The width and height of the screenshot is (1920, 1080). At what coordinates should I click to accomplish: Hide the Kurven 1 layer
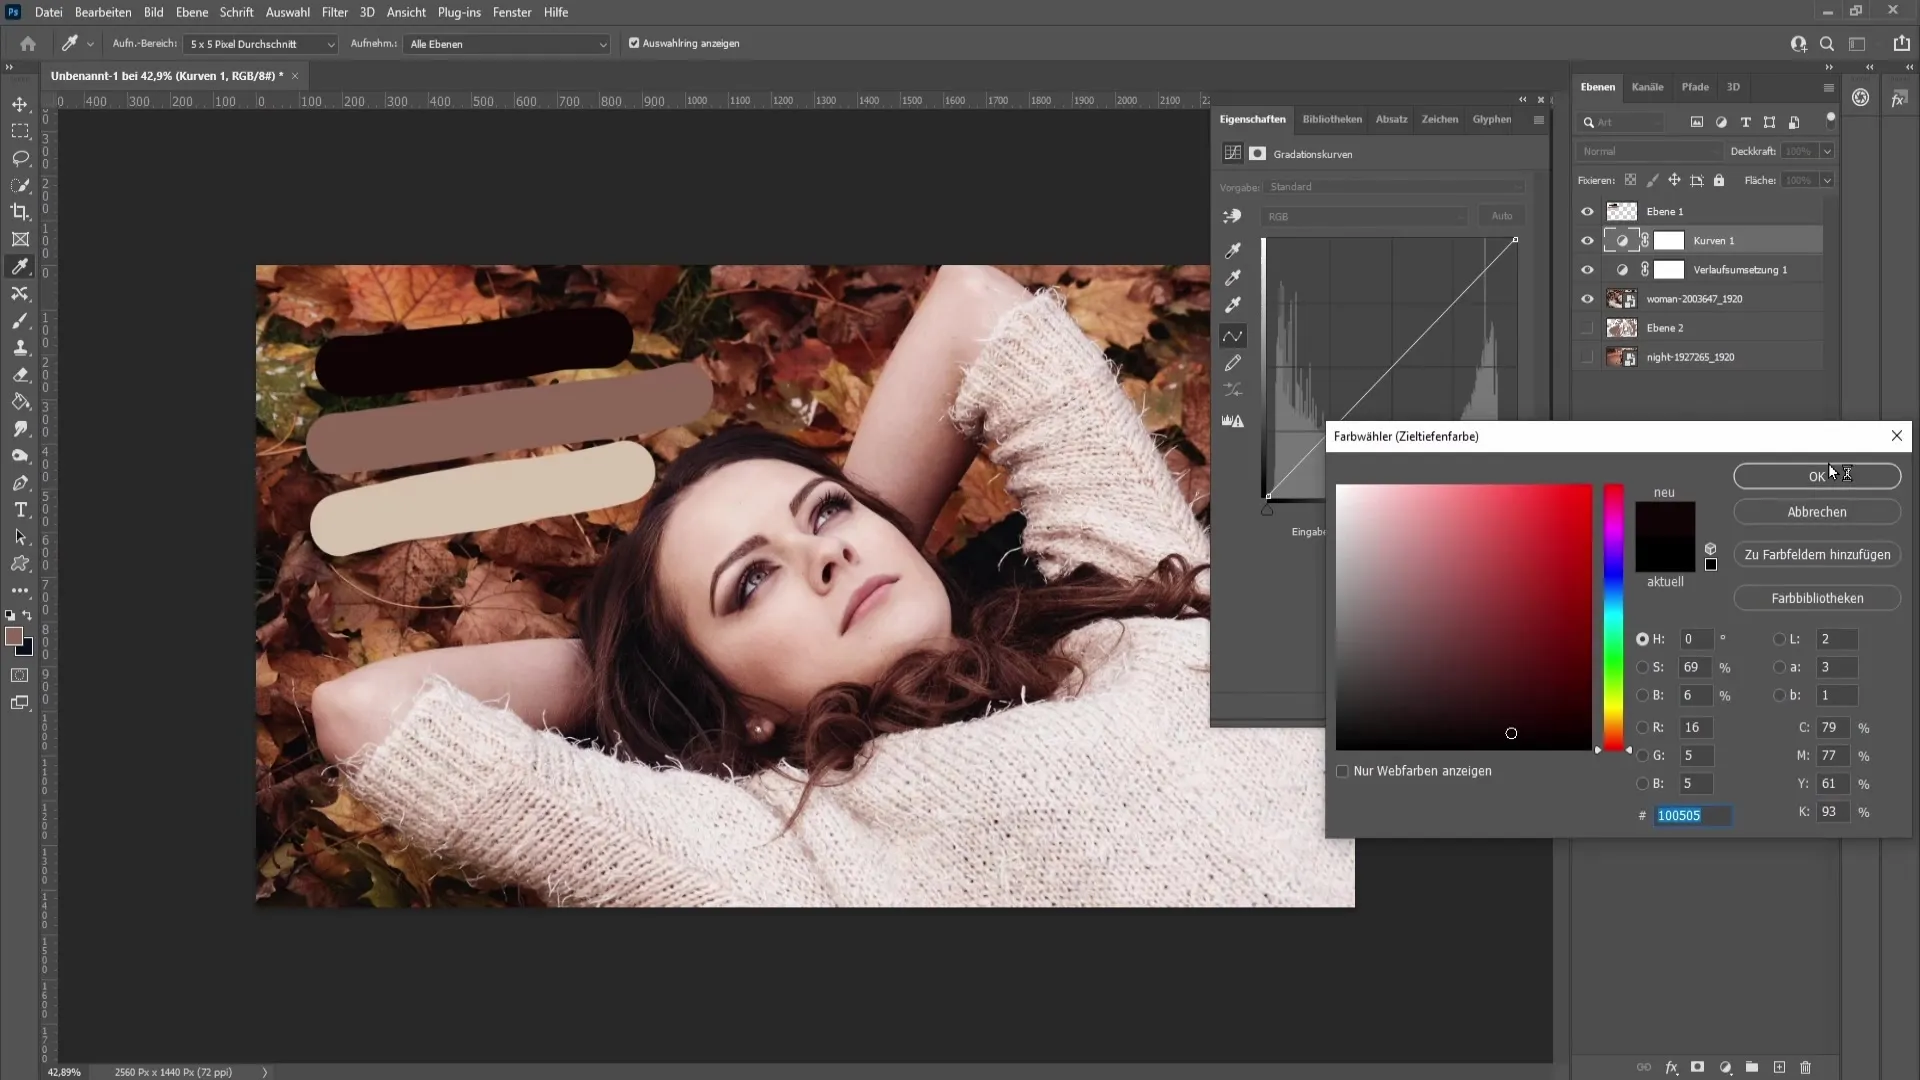pos(1587,240)
